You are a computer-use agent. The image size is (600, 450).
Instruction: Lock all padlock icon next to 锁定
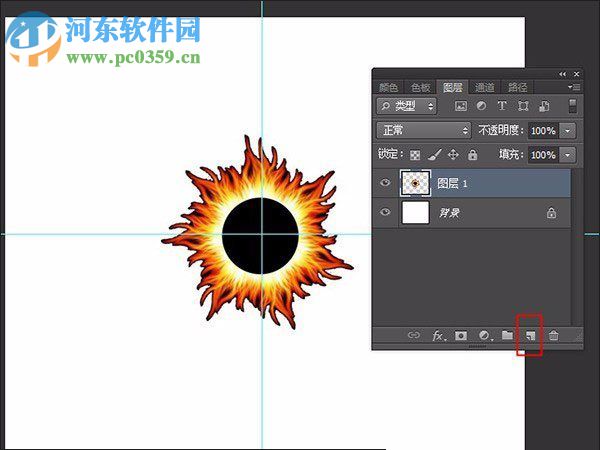coord(473,155)
